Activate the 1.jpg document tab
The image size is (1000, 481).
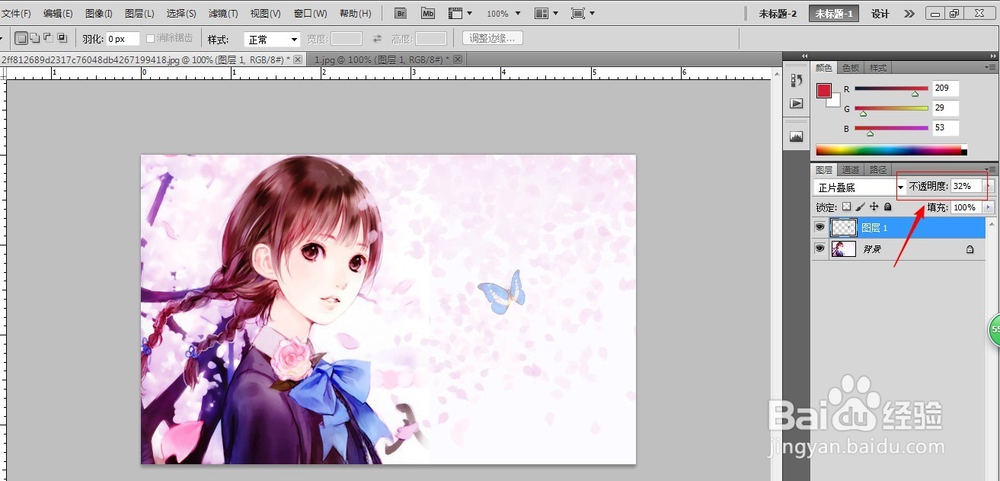pos(387,59)
